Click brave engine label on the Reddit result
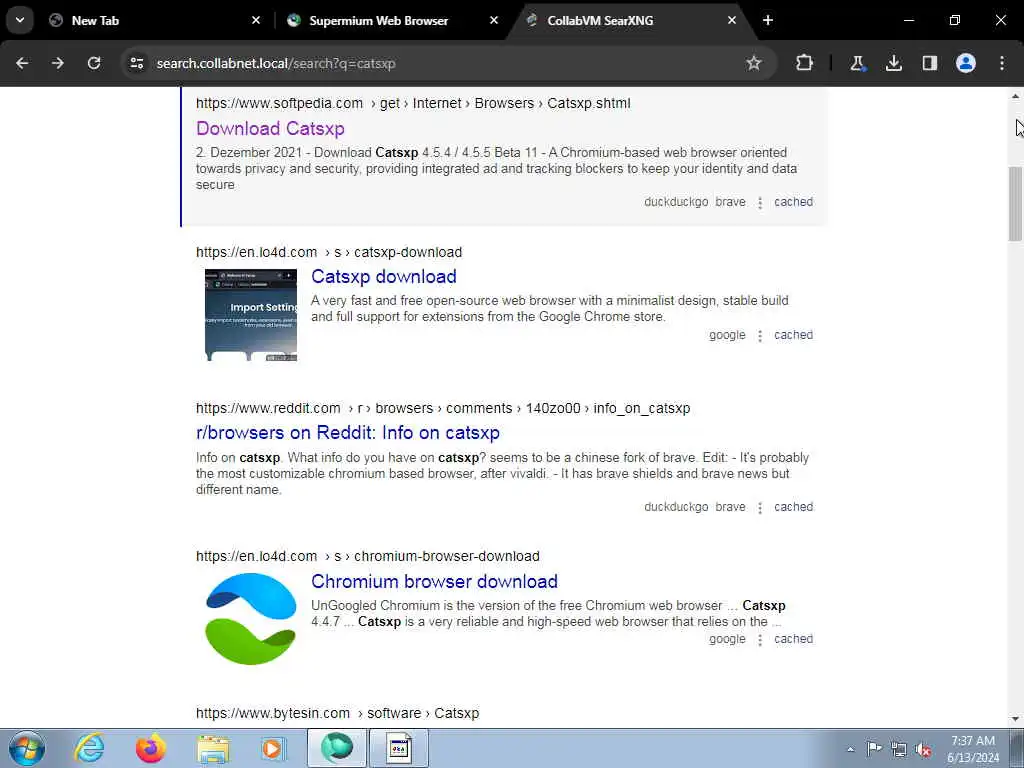Image resolution: width=1024 pixels, height=768 pixels. tap(730, 507)
